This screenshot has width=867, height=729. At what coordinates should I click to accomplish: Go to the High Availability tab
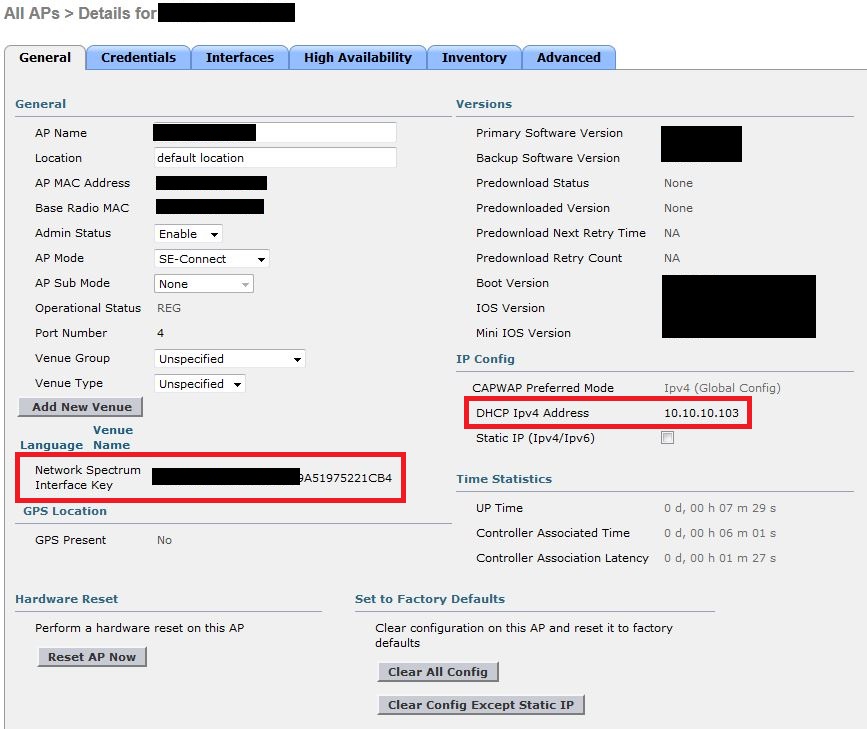(x=357, y=58)
